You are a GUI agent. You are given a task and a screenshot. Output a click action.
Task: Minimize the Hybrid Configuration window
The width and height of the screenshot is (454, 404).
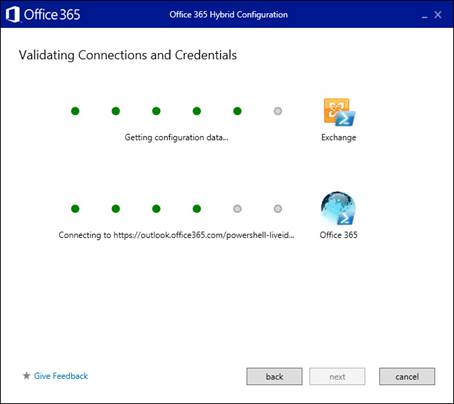(425, 15)
